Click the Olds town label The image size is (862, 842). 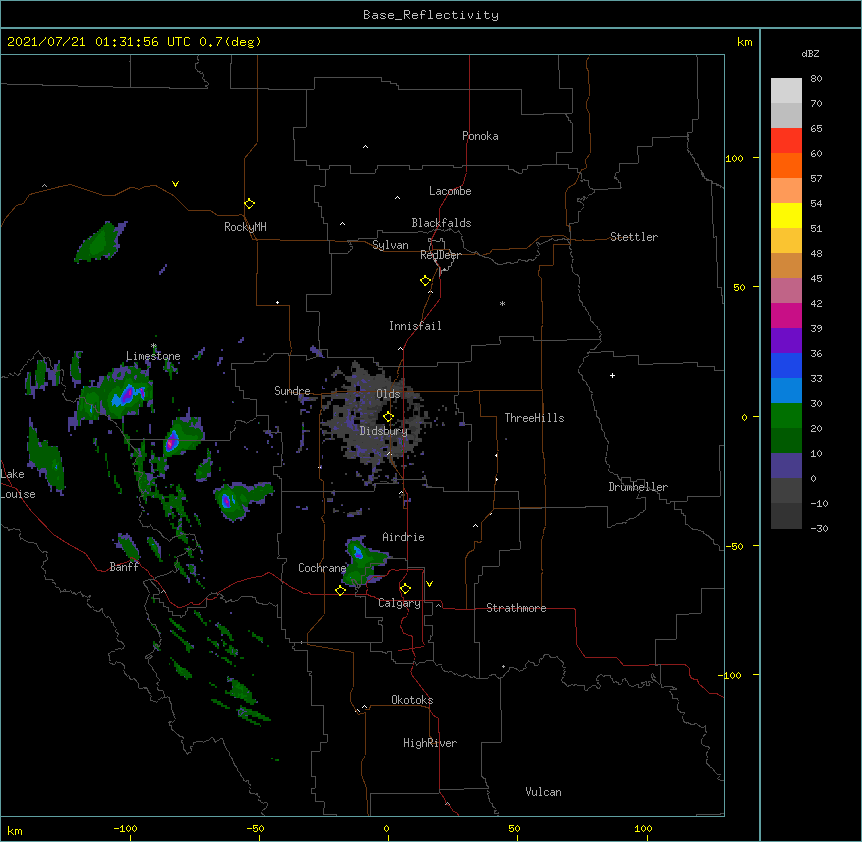click(x=388, y=394)
